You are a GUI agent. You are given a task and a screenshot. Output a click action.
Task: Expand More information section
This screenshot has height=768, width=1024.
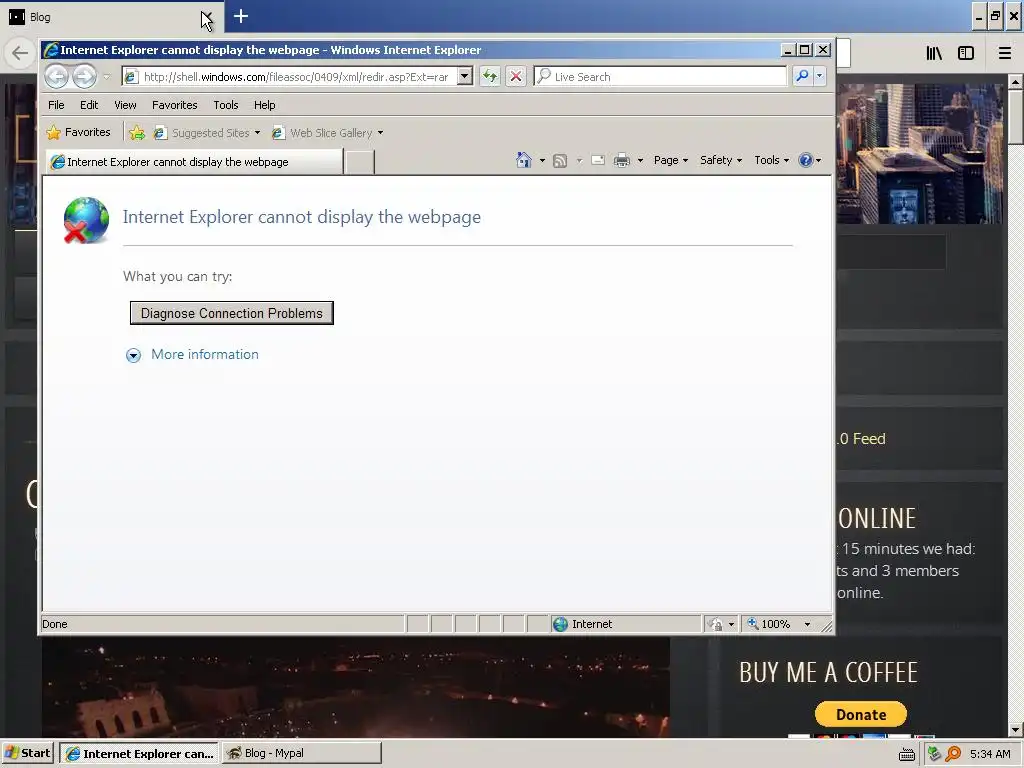pos(133,355)
